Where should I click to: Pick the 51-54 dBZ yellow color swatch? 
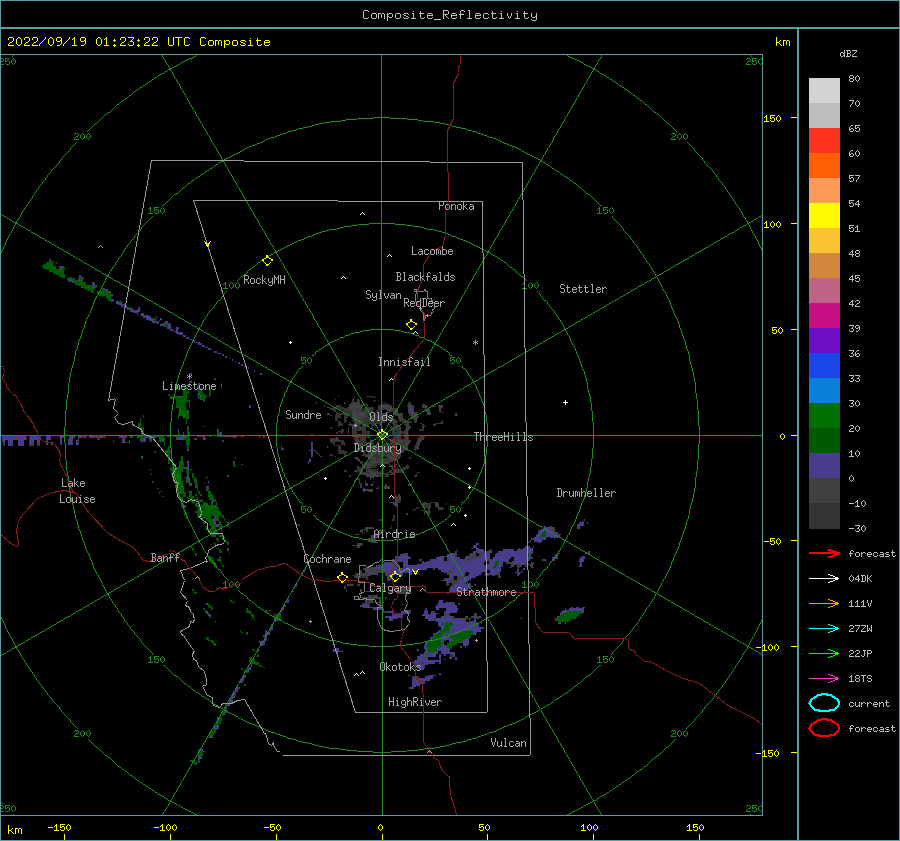(824, 215)
